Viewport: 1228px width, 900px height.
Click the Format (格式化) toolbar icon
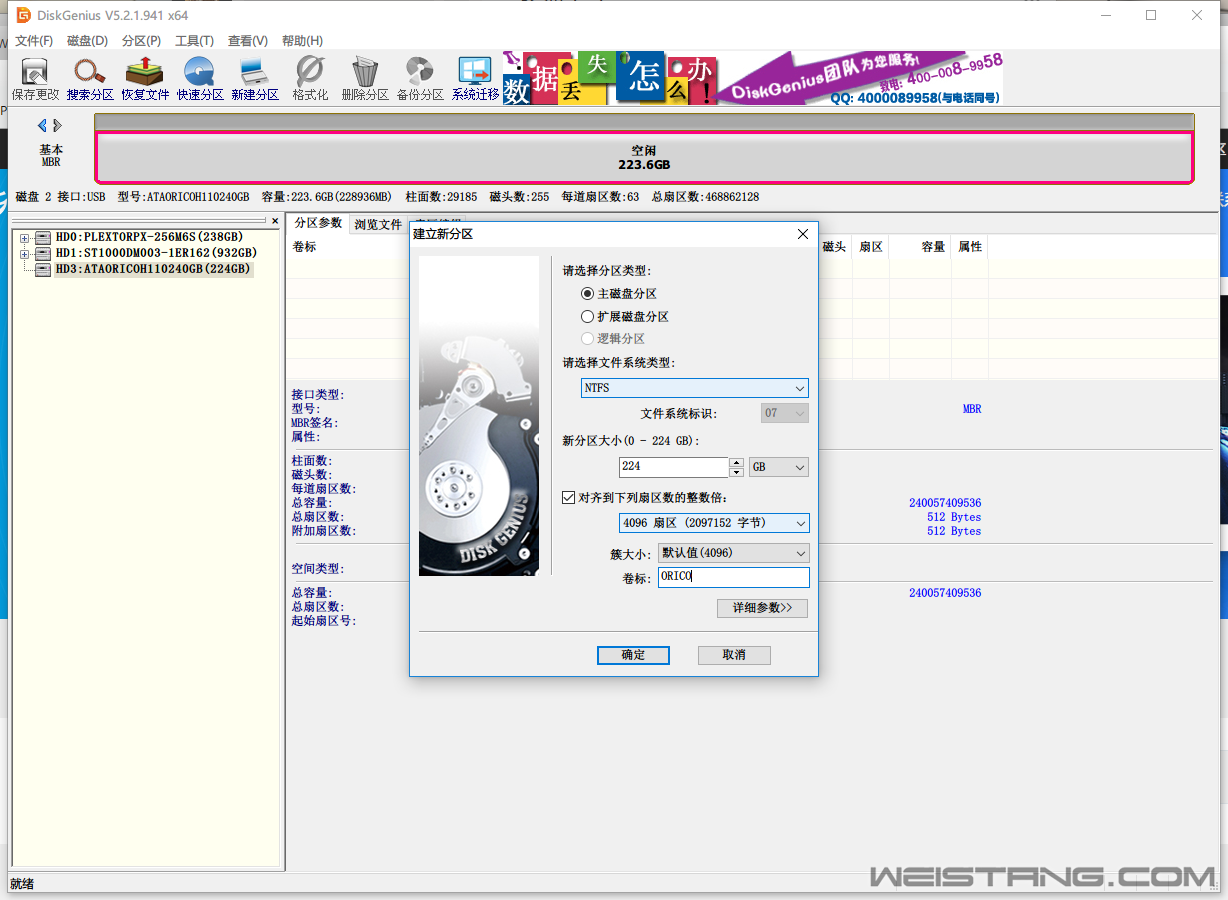pyautogui.click(x=310, y=79)
